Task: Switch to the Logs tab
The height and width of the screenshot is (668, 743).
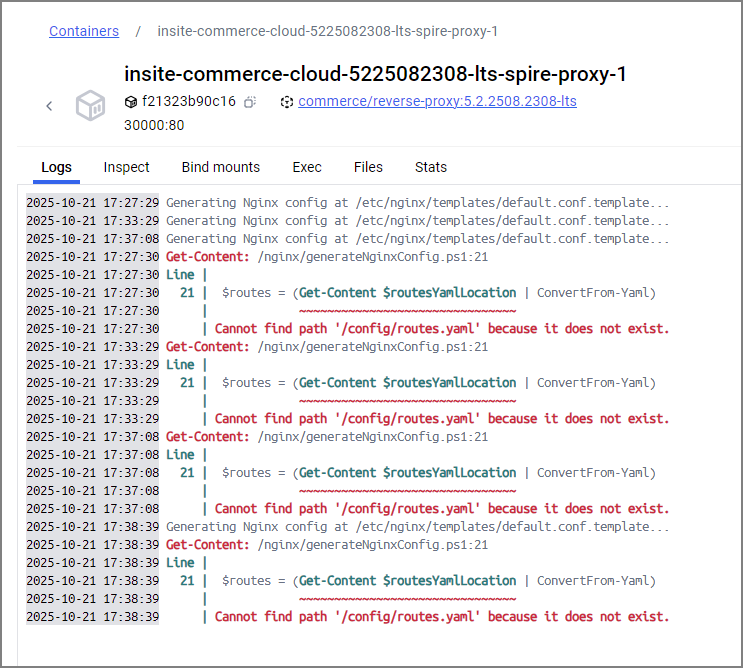Action: [x=56, y=167]
